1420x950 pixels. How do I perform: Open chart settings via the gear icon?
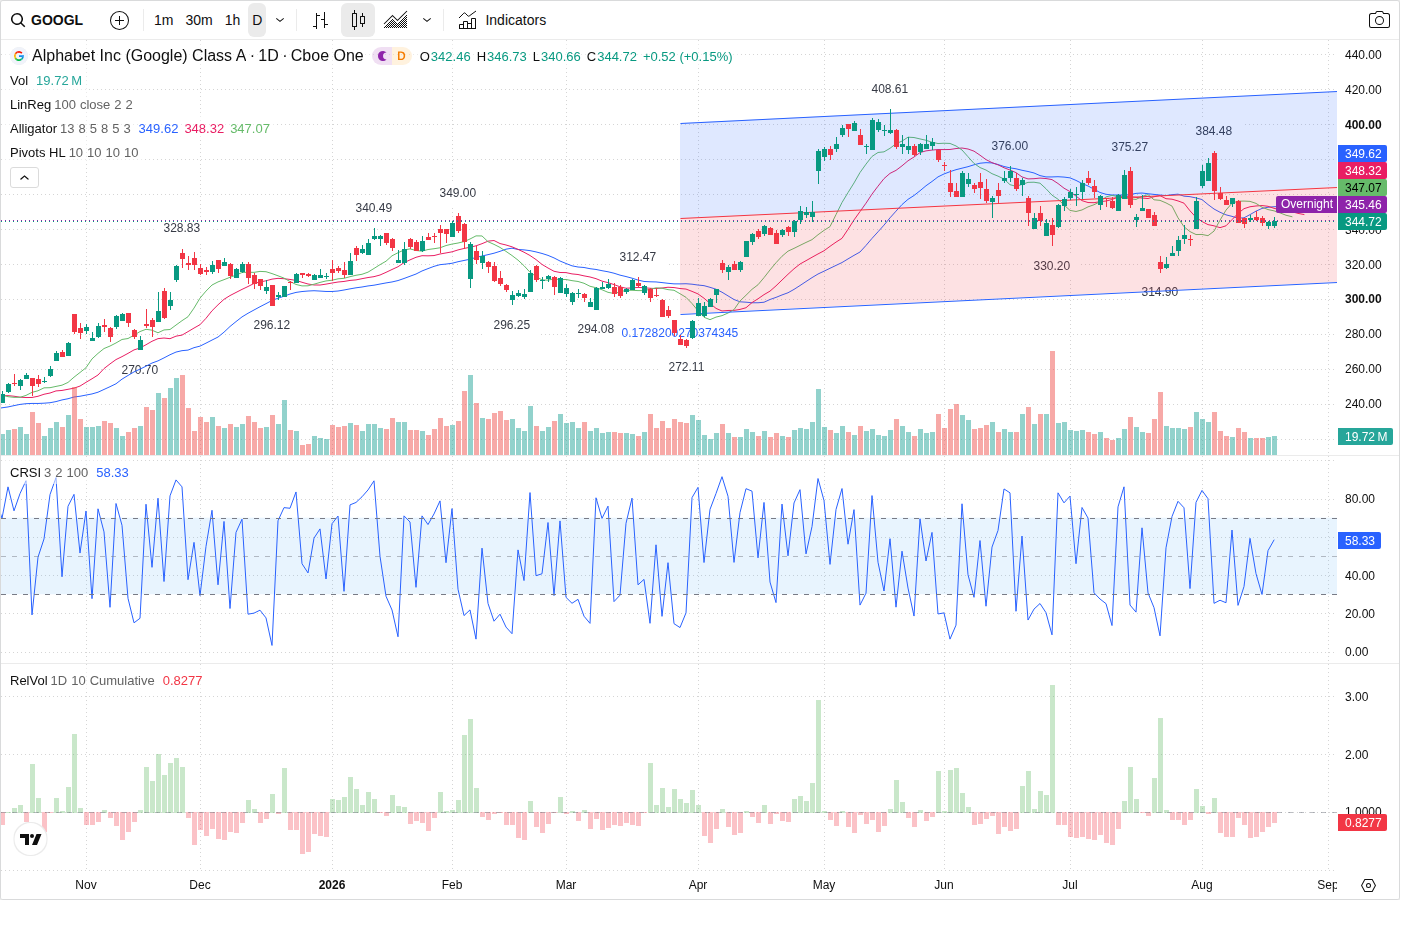point(1369,885)
